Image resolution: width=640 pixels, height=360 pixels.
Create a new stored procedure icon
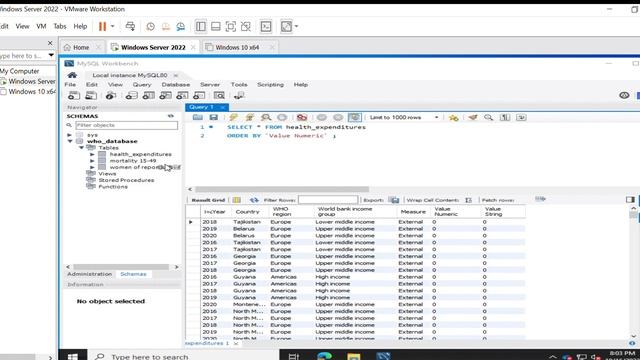pyautogui.click(x=182, y=96)
